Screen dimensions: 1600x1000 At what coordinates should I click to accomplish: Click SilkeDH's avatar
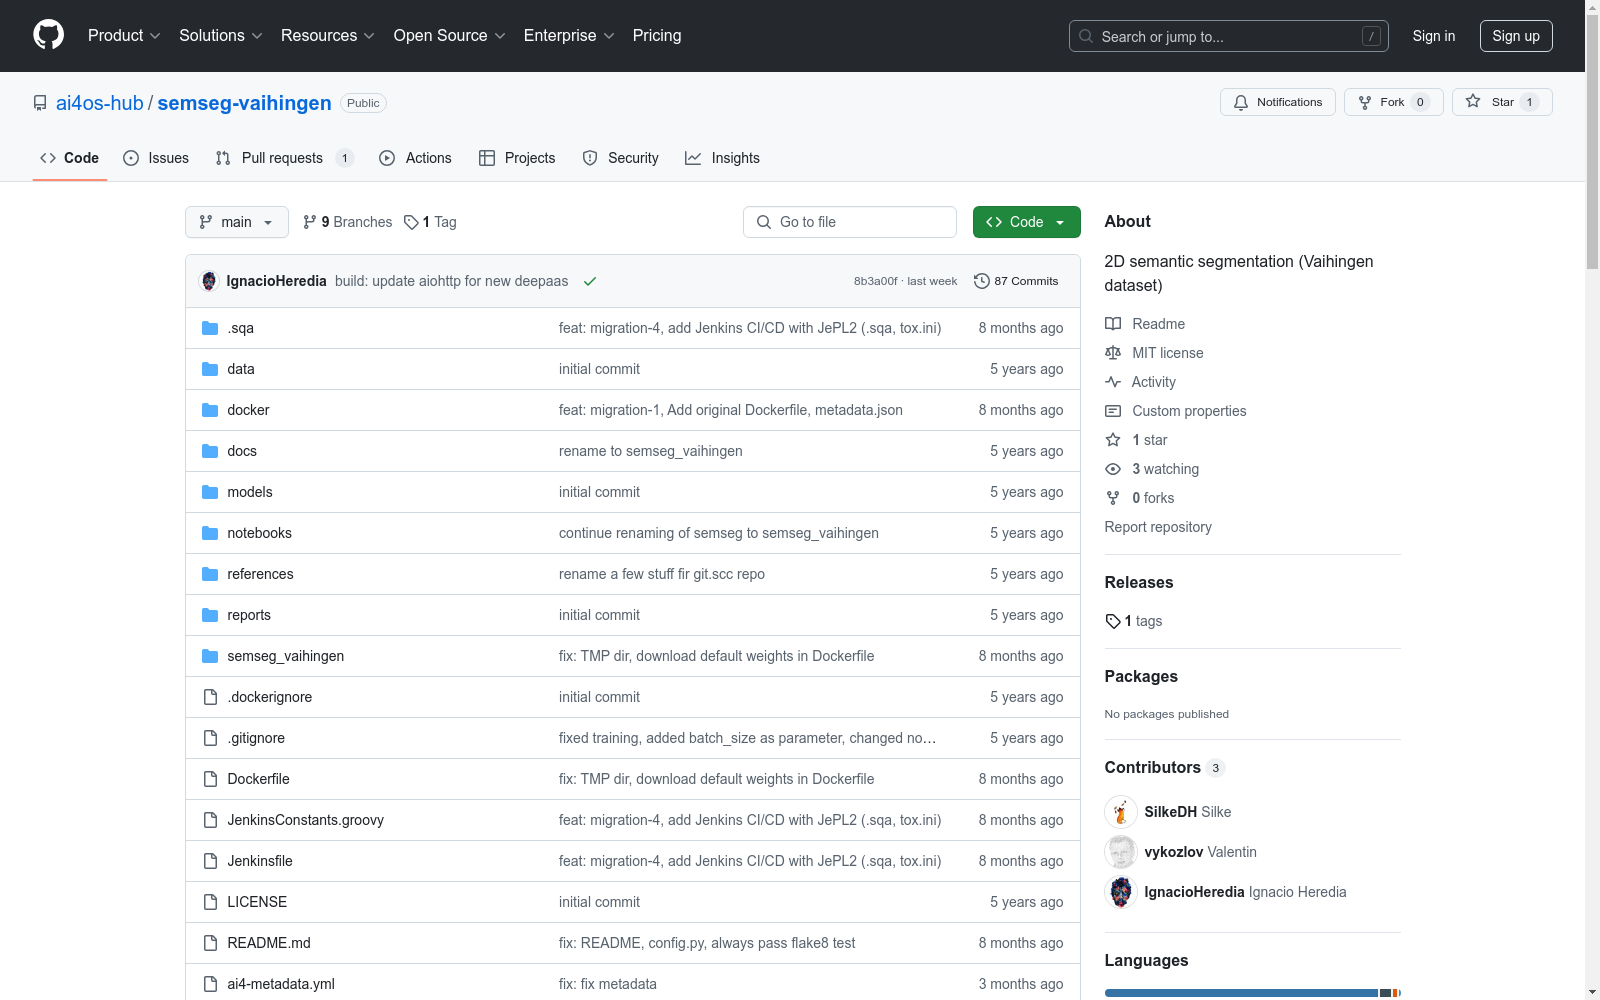pyautogui.click(x=1121, y=812)
